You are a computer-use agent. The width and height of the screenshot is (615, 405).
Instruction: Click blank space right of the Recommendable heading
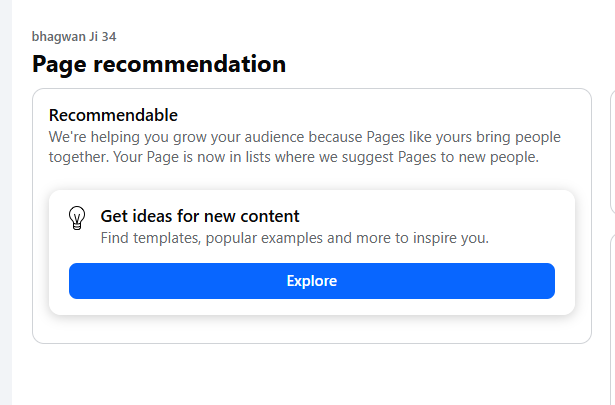tap(380, 115)
